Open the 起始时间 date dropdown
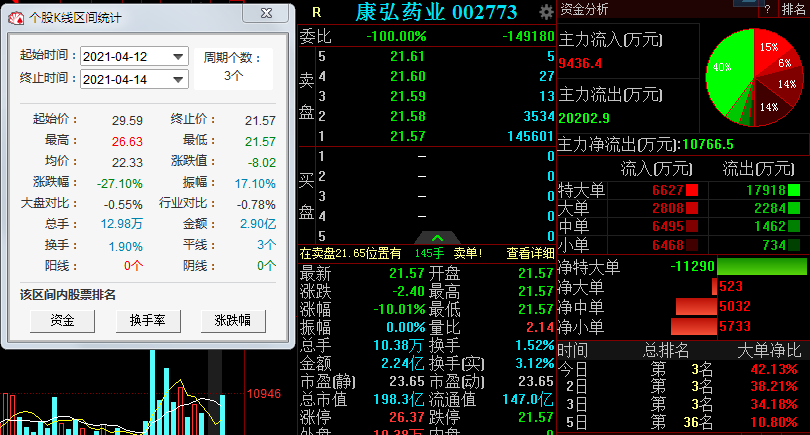The height and width of the screenshot is (435, 810). [178, 56]
